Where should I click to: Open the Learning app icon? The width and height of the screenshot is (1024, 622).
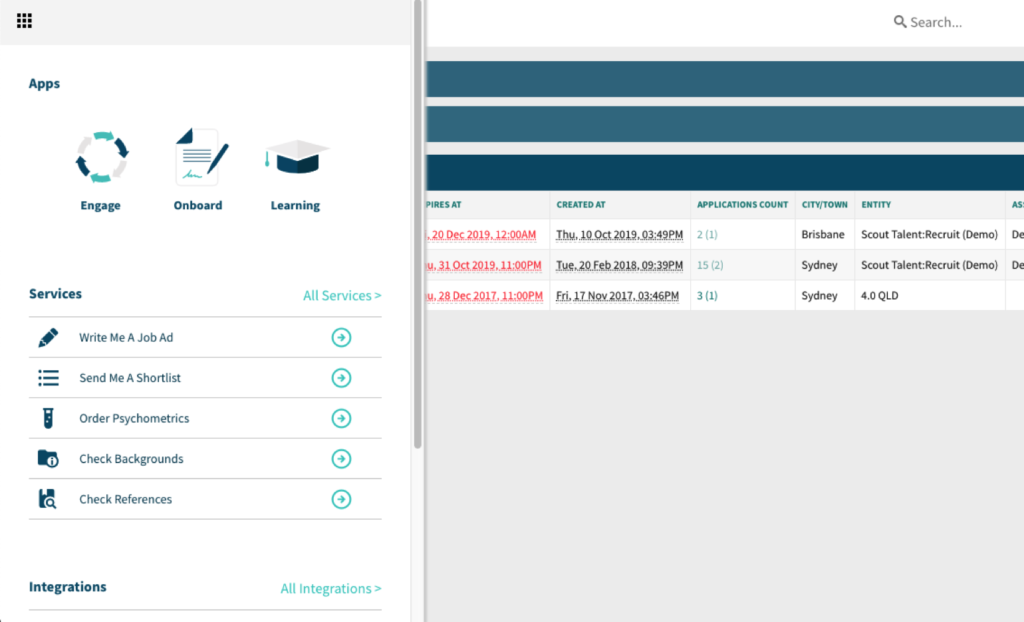click(294, 155)
